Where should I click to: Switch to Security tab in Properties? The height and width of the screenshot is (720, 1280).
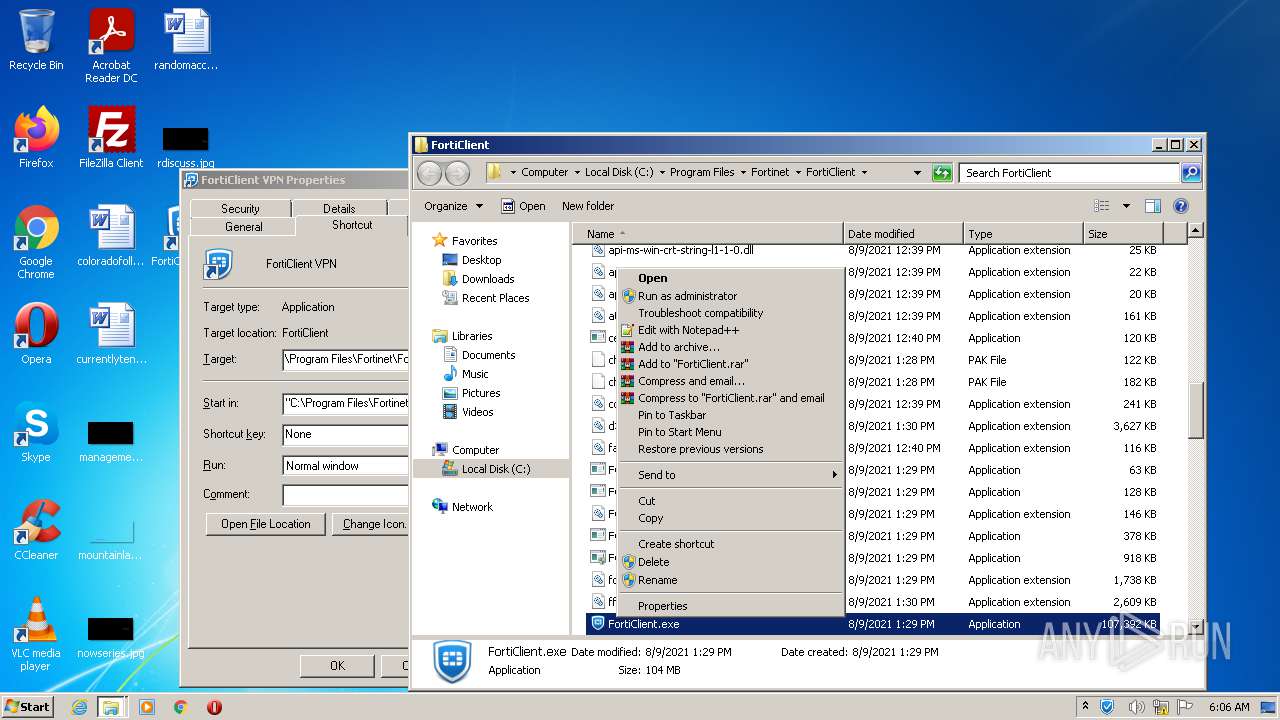tap(240, 208)
